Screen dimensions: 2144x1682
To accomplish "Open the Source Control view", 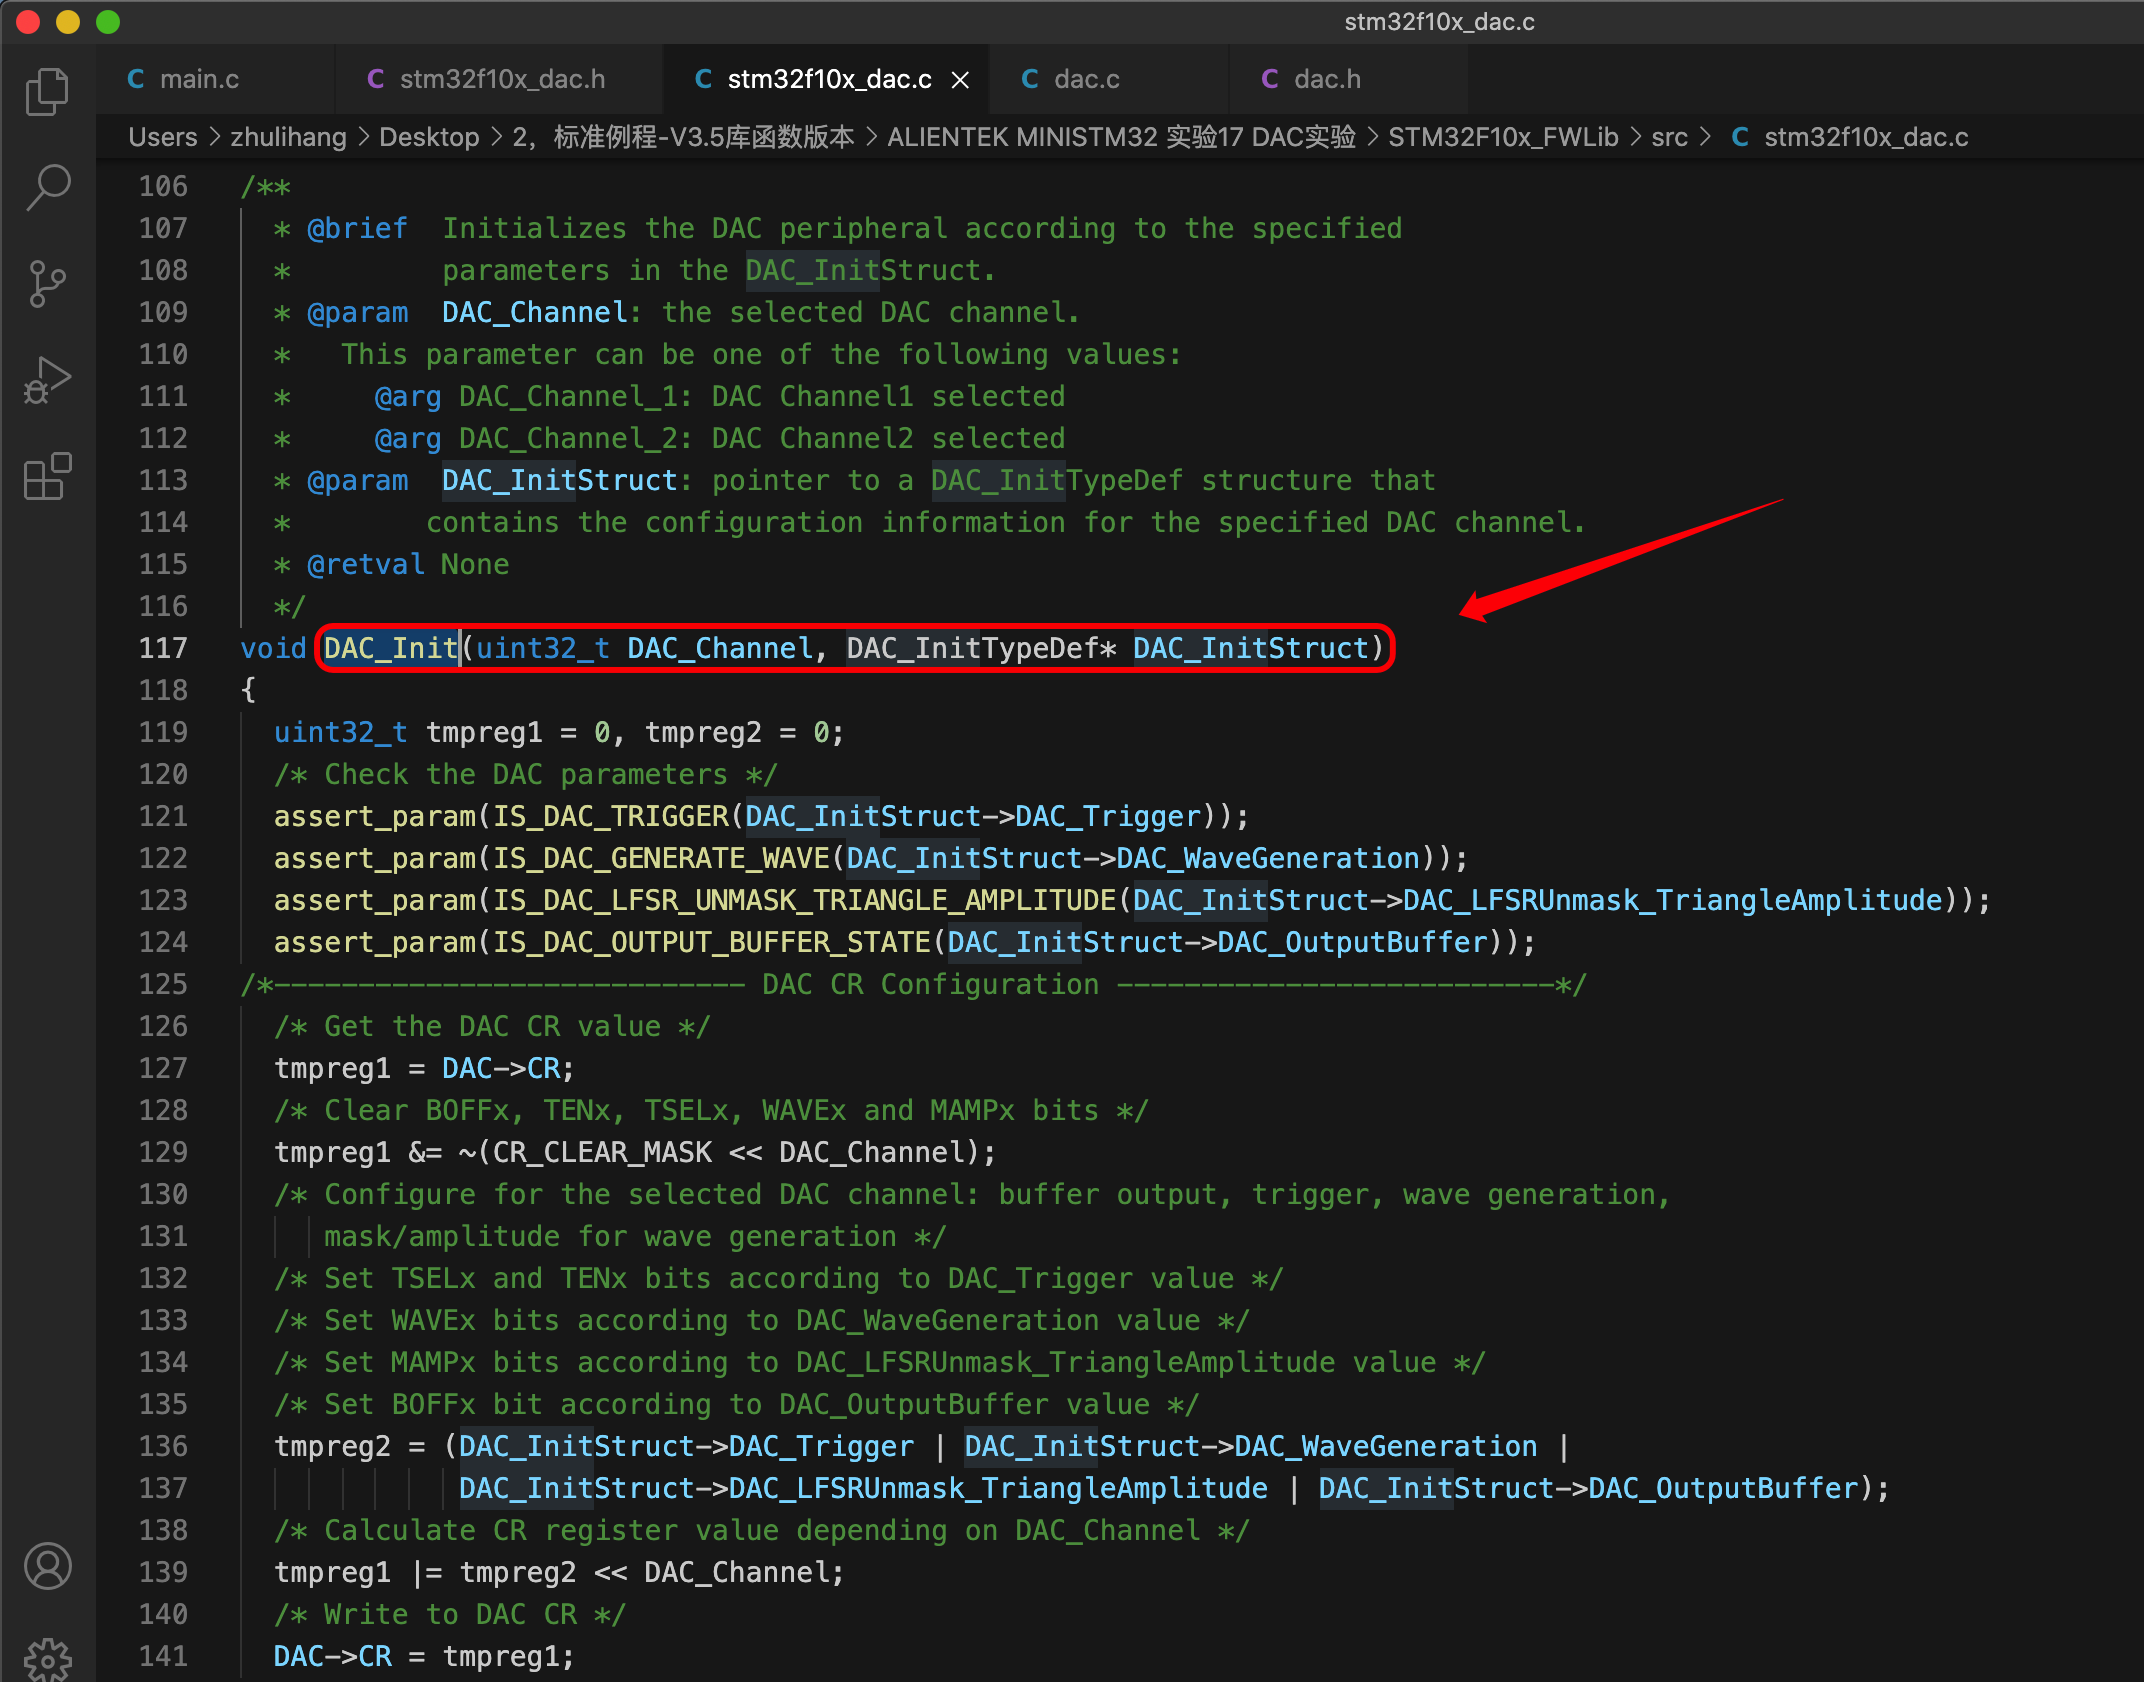I will [47, 284].
